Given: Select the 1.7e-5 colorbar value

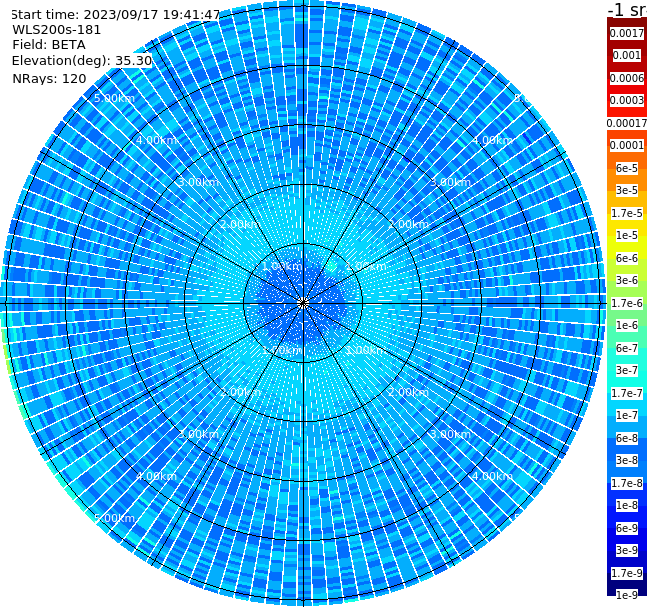Looking at the screenshot, I should pos(626,213).
